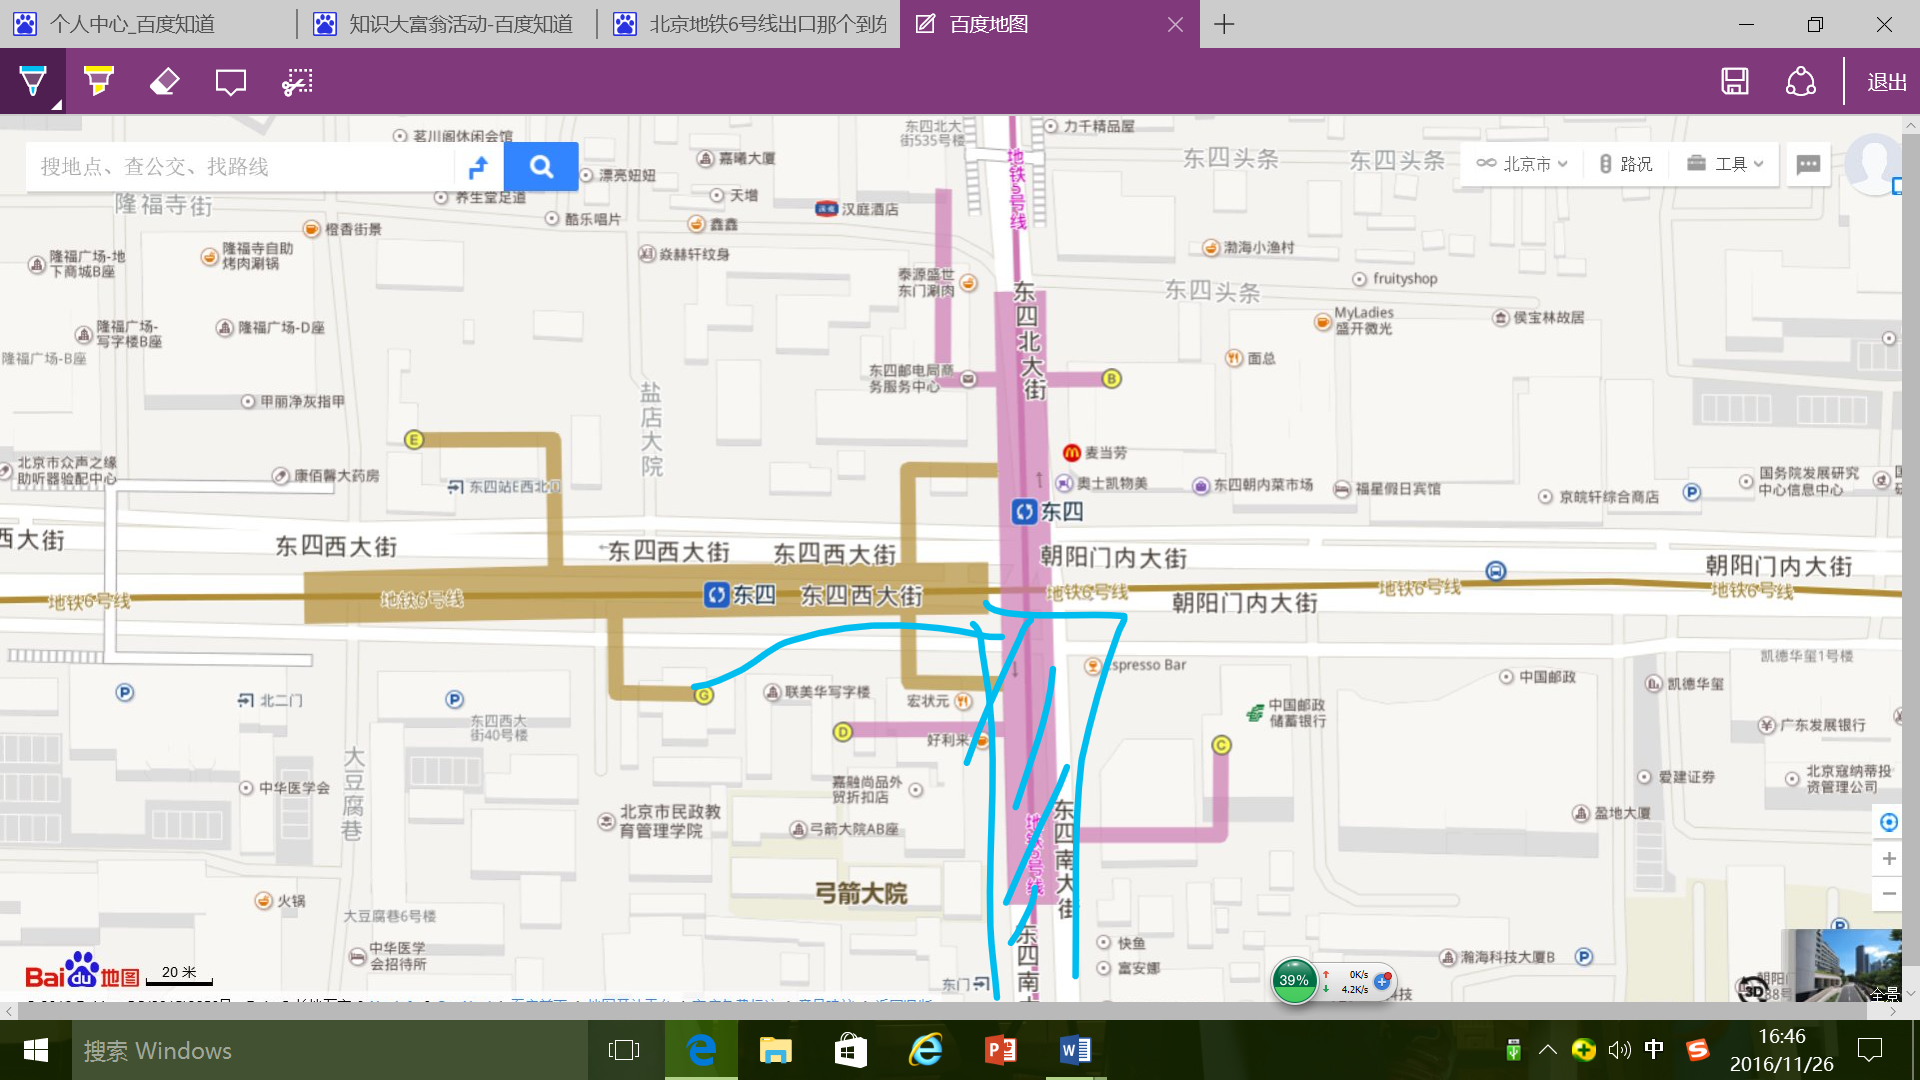Click subway exit B marker
The image size is (1920, 1080).
[x=1111, y=378]
